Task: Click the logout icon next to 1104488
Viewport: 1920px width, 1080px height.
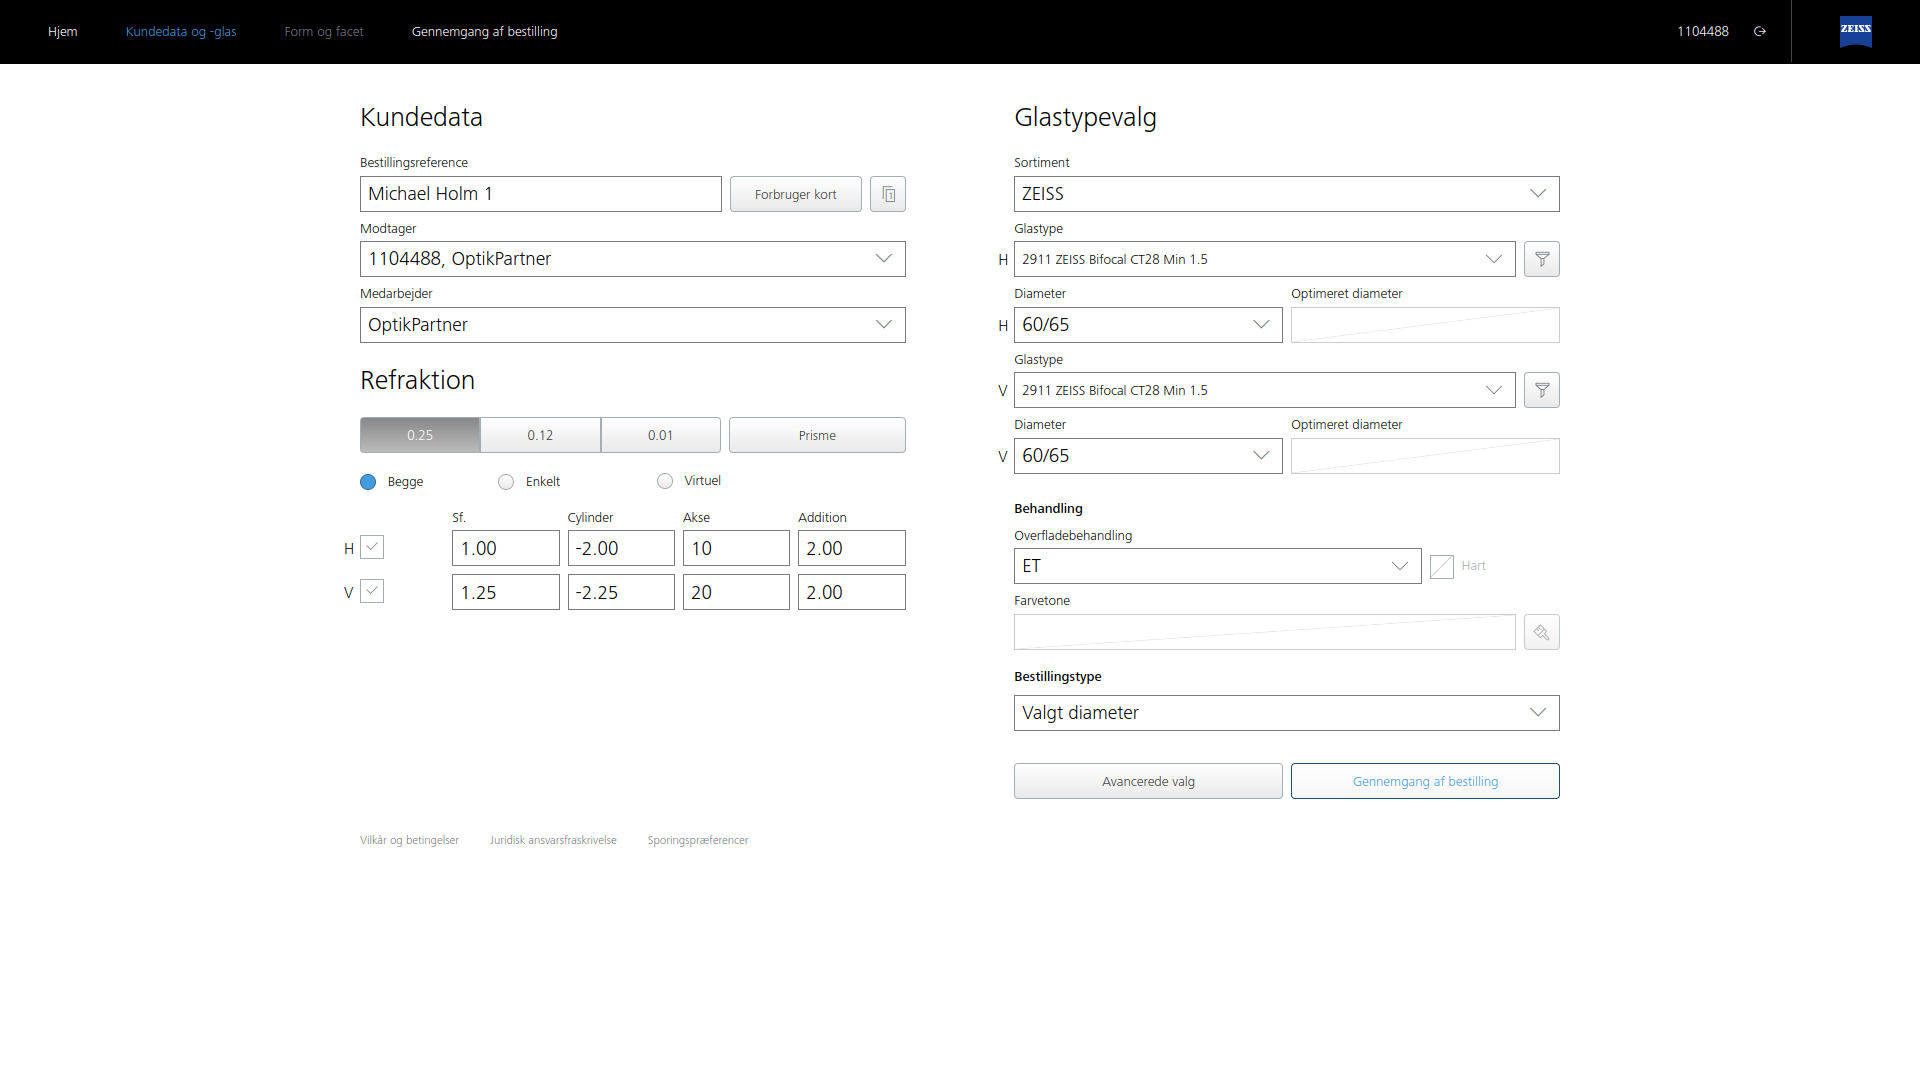Action: pyautogui.click(x=1760, y=31)
